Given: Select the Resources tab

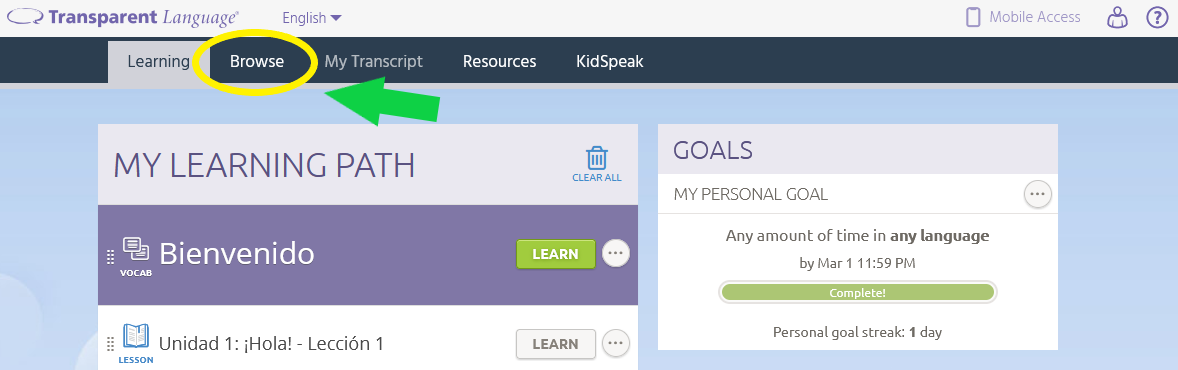Looking at the screenshot, I should coord(500,62).
